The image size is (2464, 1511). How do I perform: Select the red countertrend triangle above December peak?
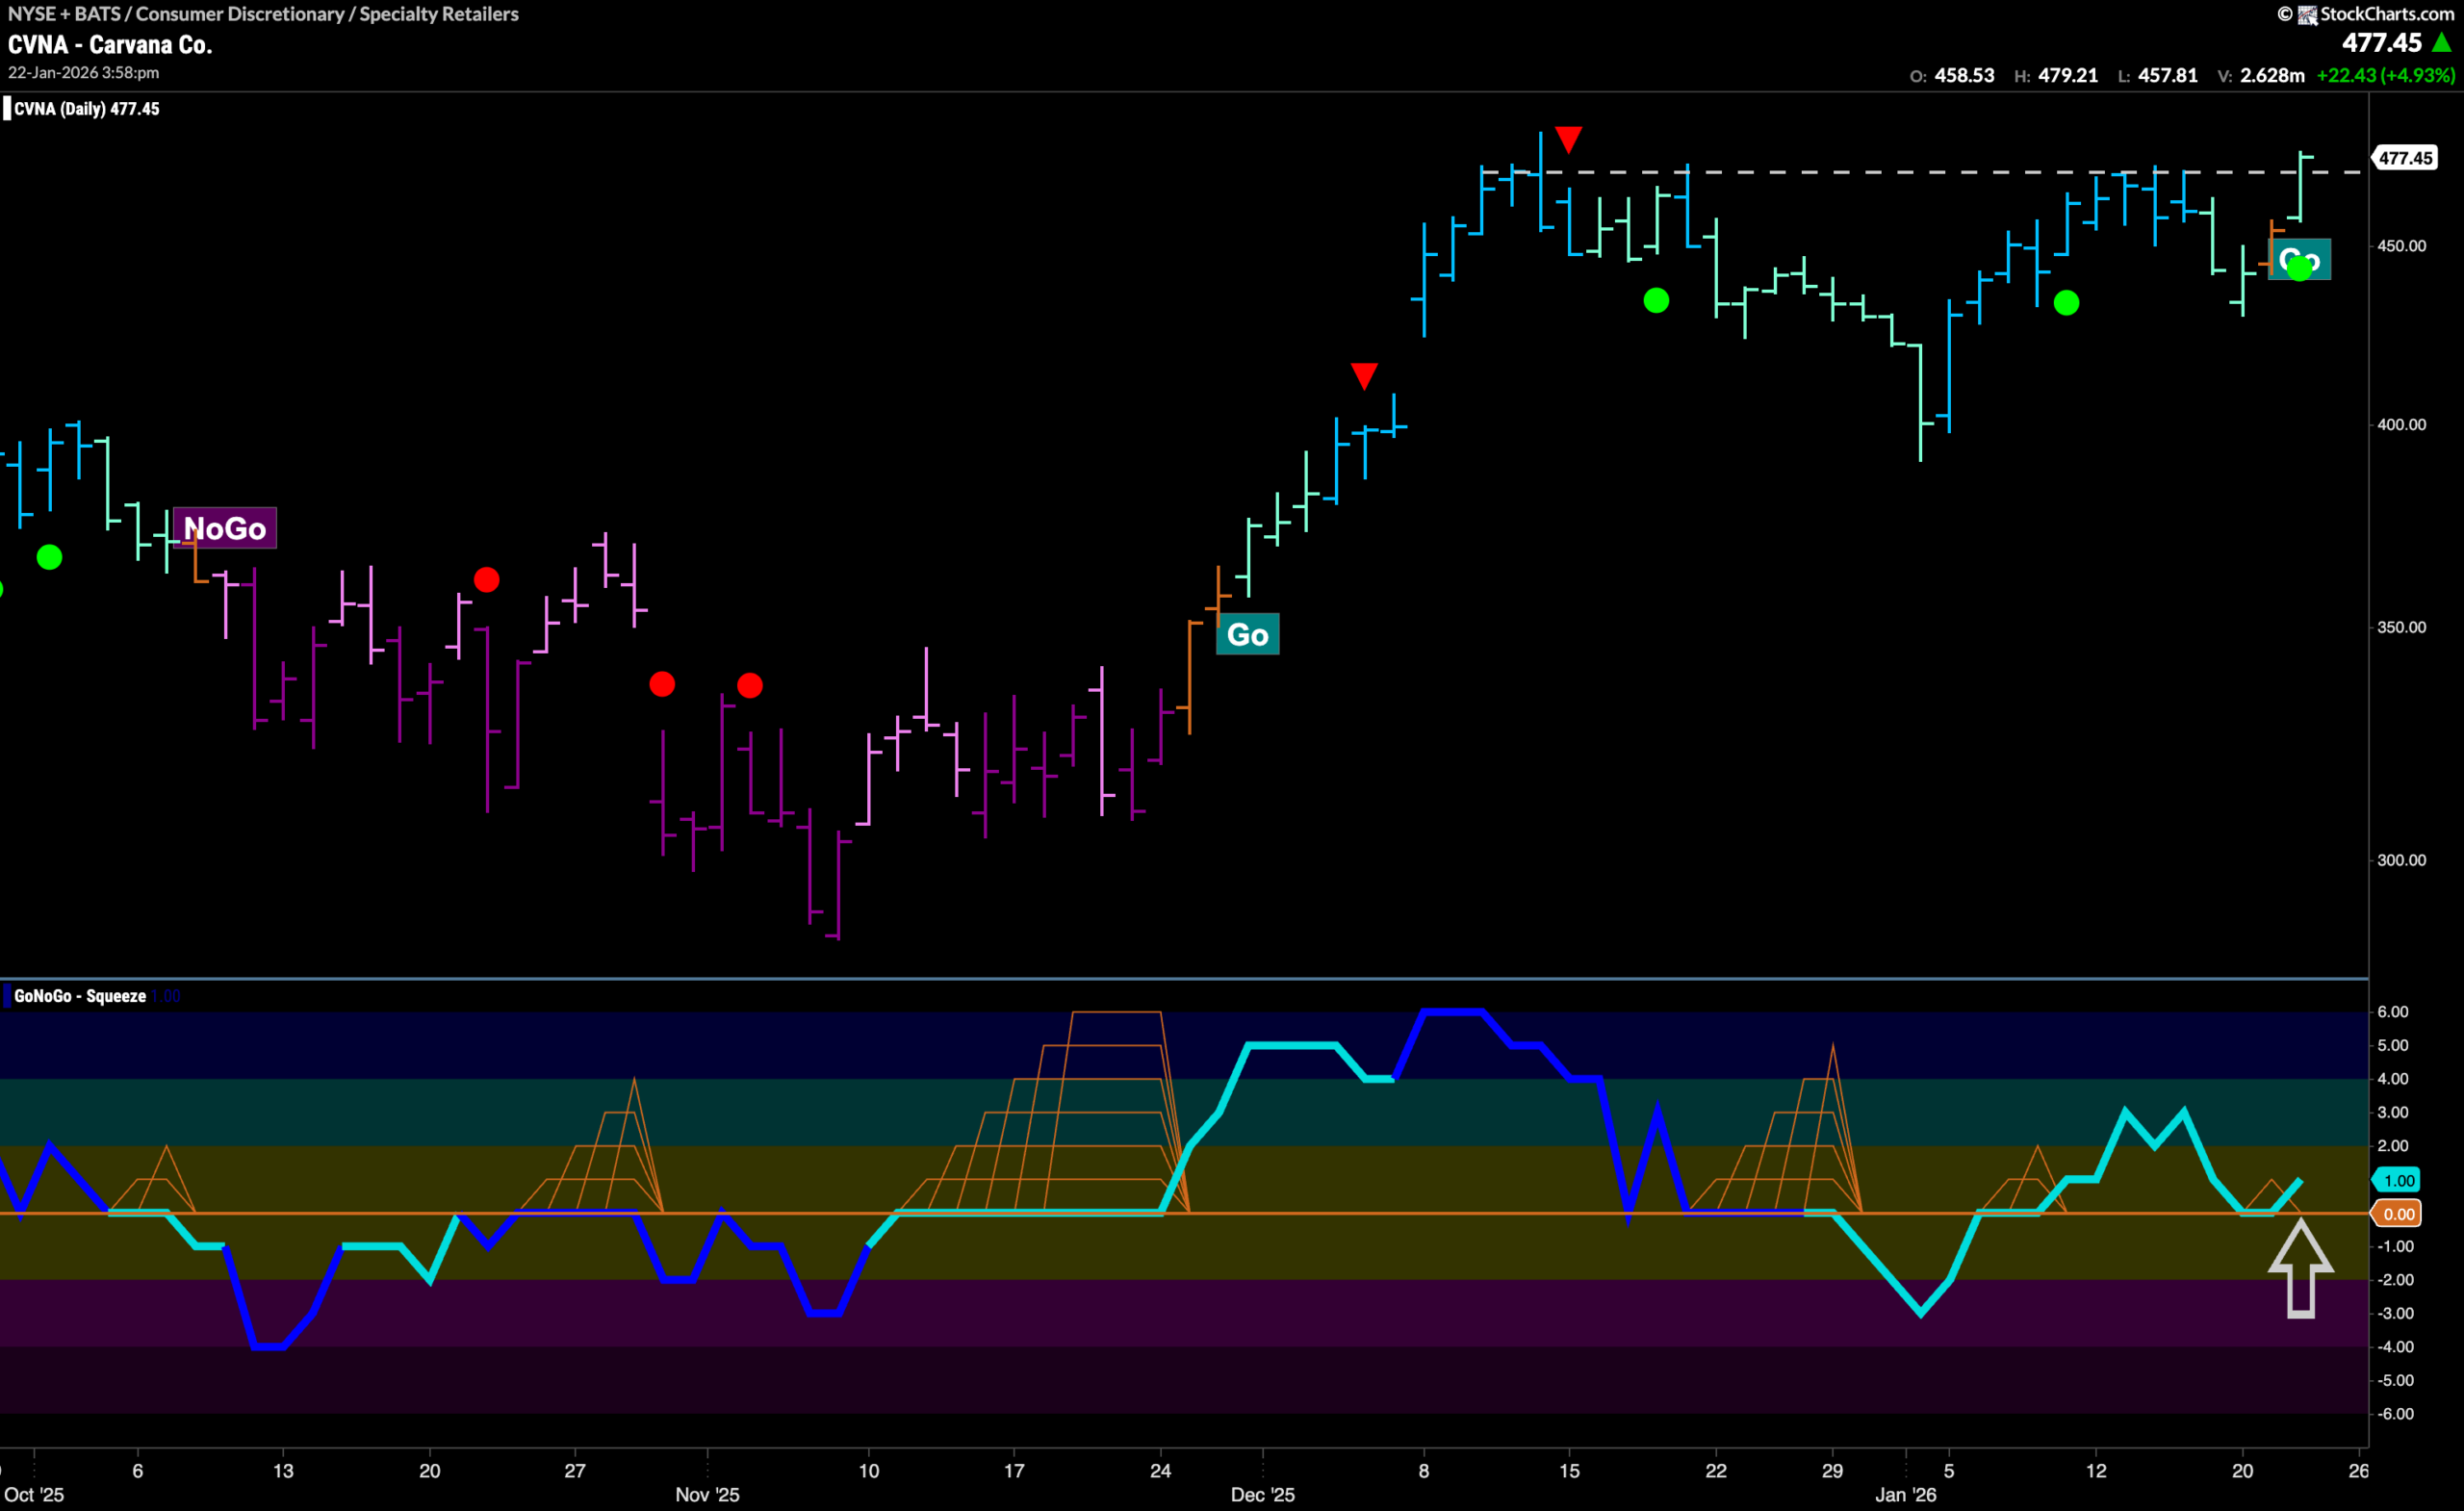point(1568,139)
